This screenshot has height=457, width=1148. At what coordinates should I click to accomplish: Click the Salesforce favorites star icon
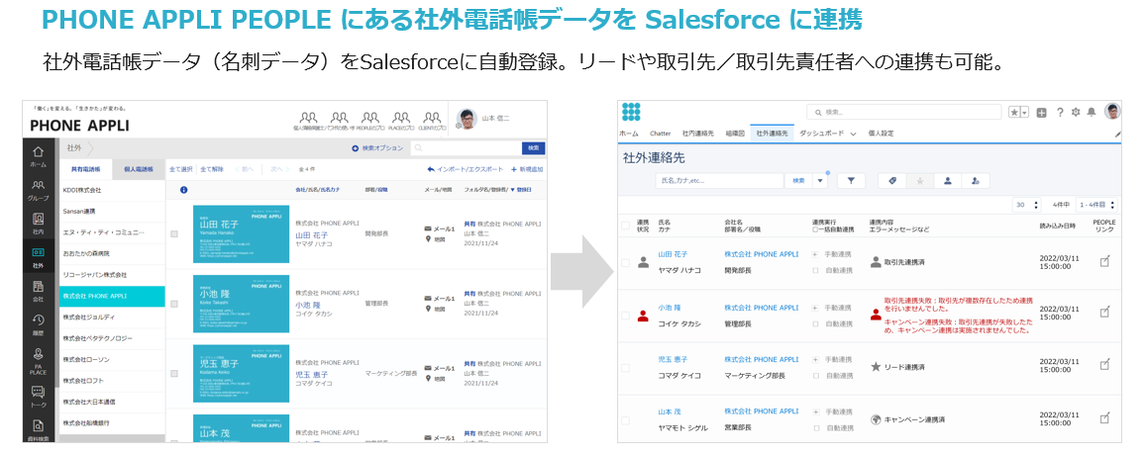coord(1014,112)
